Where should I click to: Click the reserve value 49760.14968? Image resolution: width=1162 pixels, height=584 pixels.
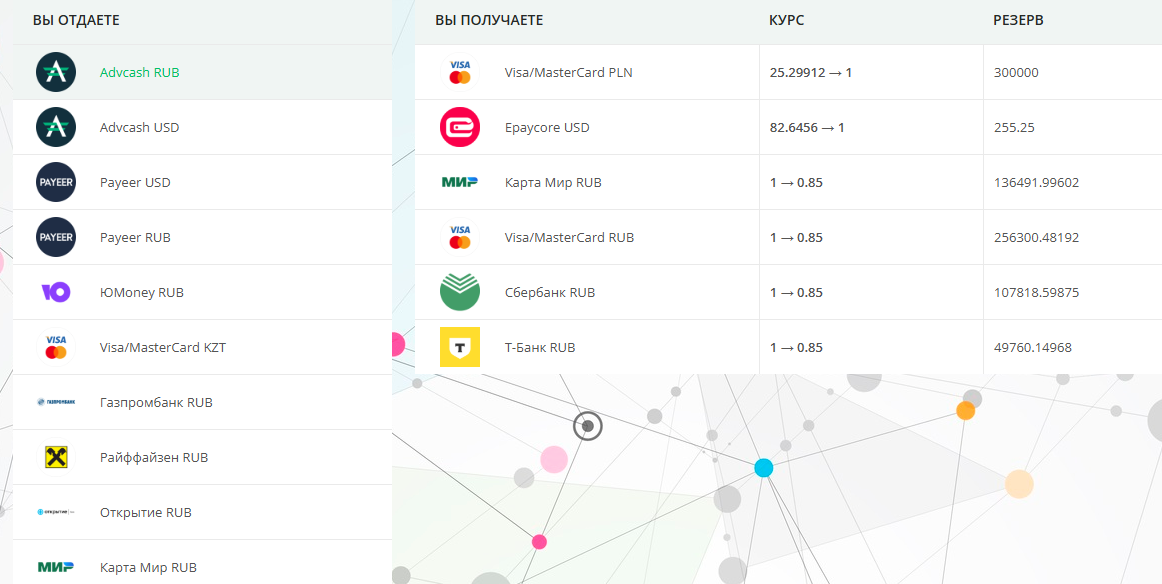click(x=1032, y=347)
